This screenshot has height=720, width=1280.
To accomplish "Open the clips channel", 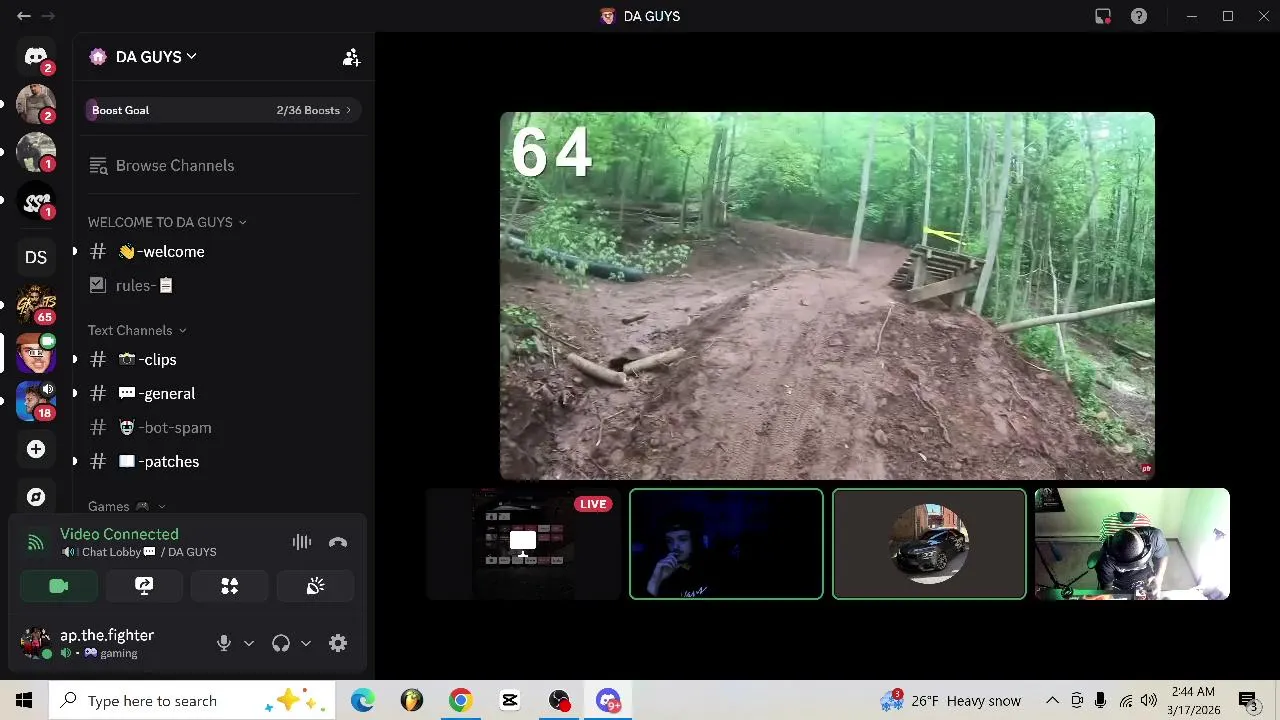I will pyautogui.click(x=221, y=360).
